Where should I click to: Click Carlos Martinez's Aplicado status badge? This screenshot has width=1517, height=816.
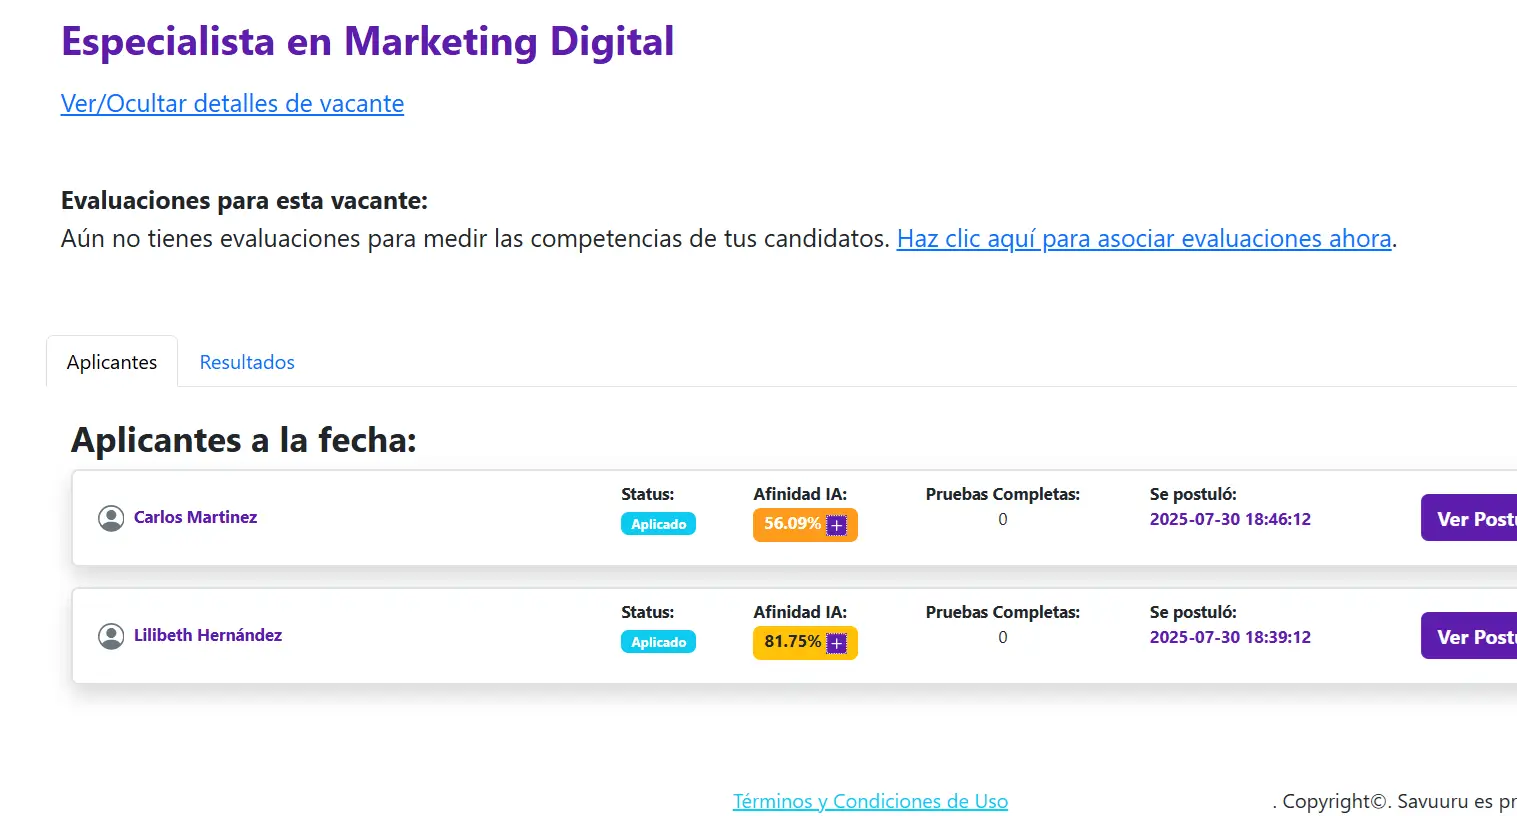click(658, 524)
